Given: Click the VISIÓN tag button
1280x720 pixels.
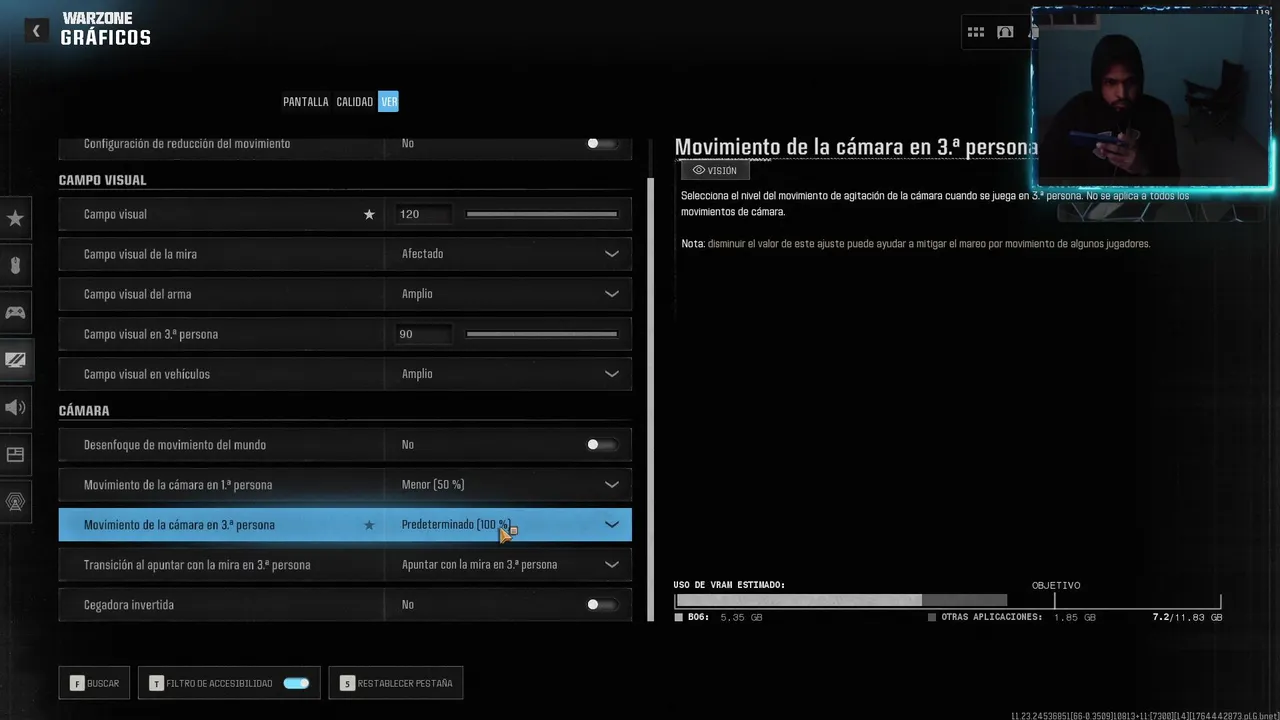Looking at the screenshot, I should (x=714, y=171).
